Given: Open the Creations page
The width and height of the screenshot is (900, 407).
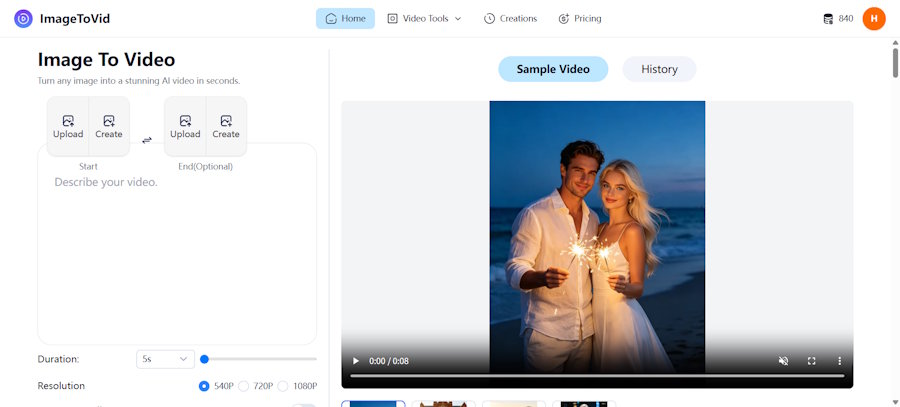Looking at the screenshot, I should pos(510,18).
